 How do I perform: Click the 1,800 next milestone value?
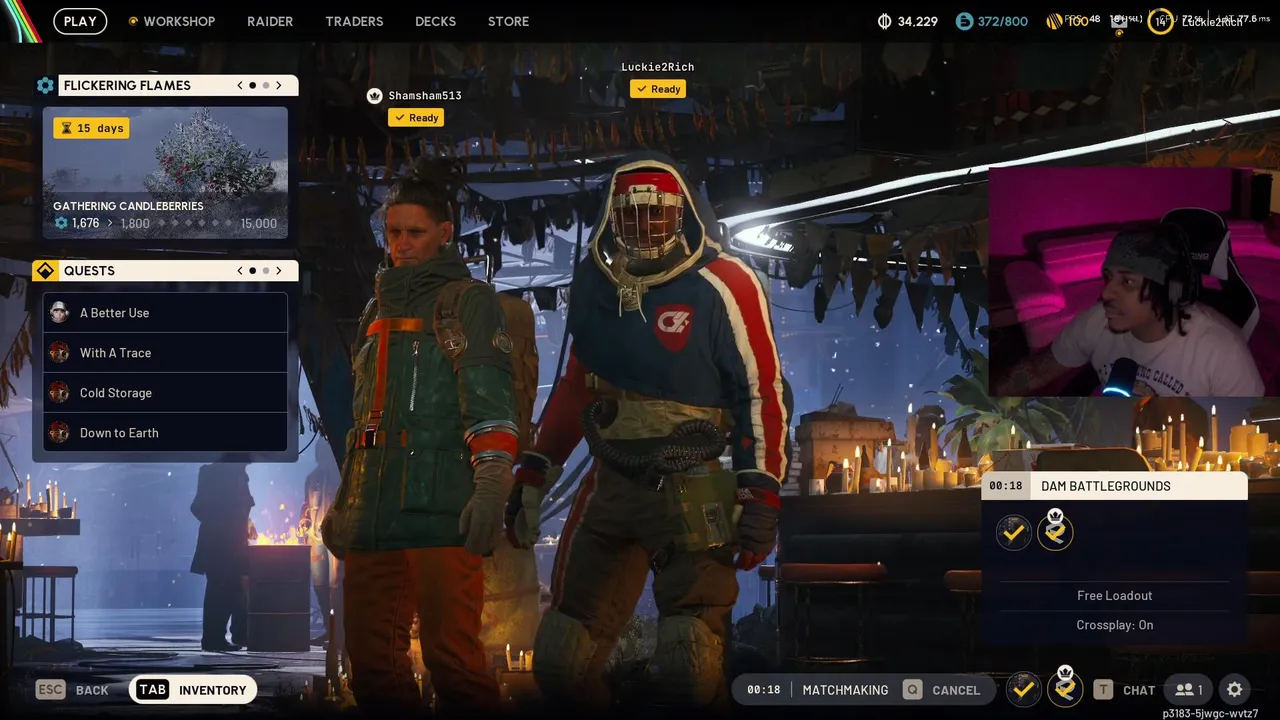click(135, 223)
